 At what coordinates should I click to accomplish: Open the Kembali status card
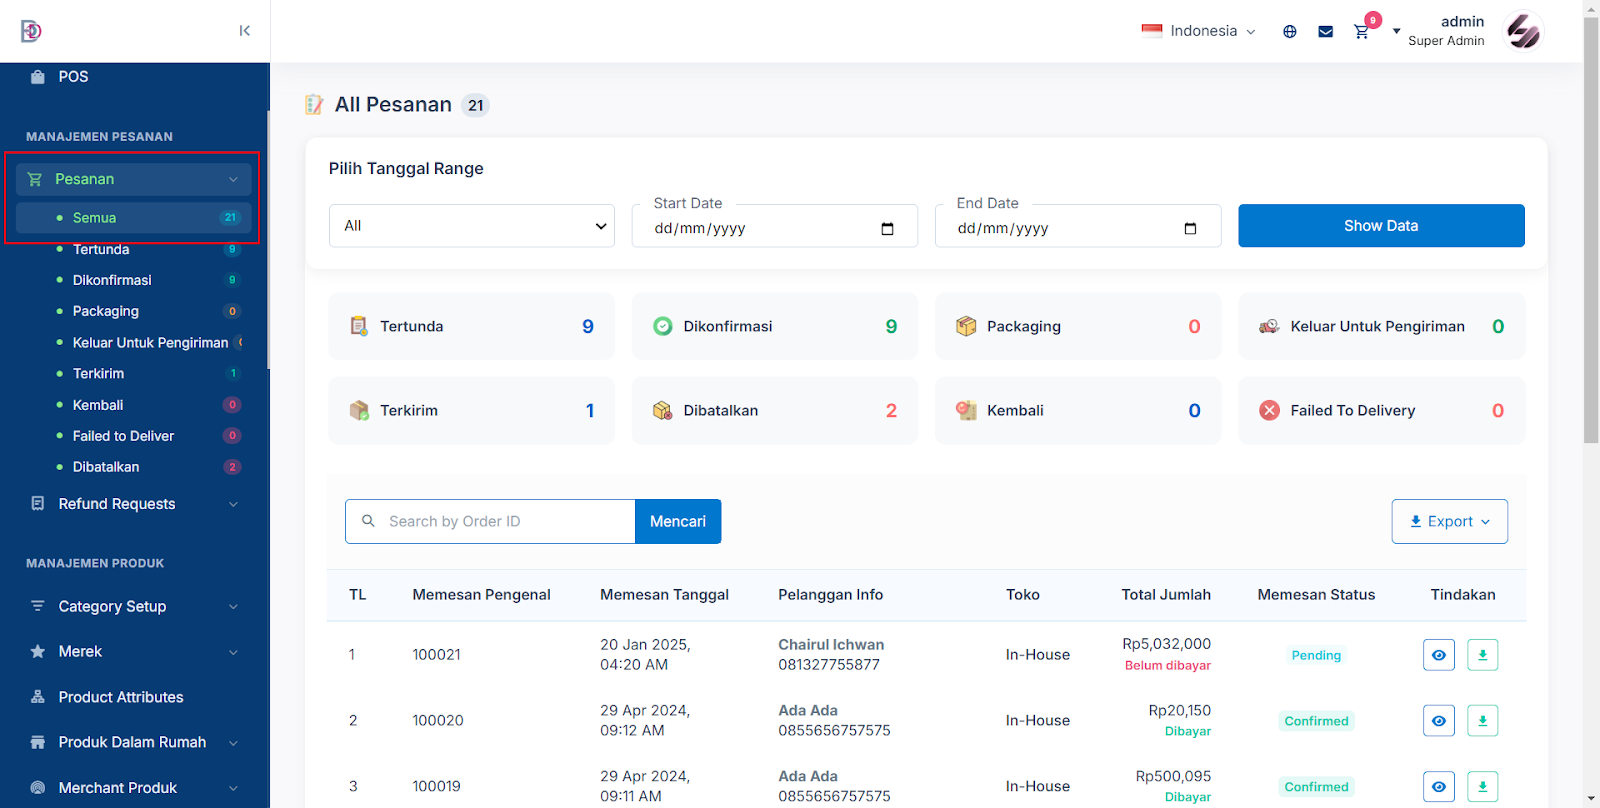[1078, 410]
